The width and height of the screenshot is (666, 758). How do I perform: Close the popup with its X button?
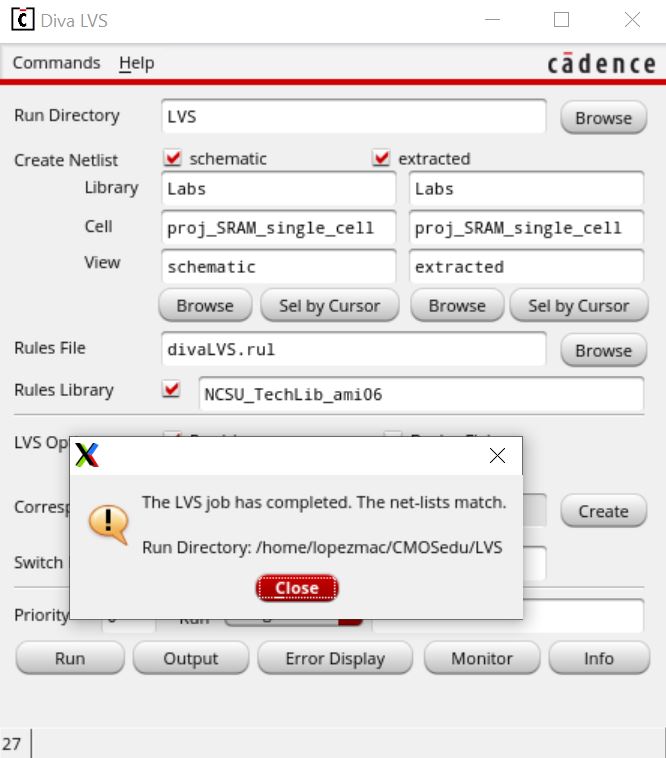[x=497, y=455]
